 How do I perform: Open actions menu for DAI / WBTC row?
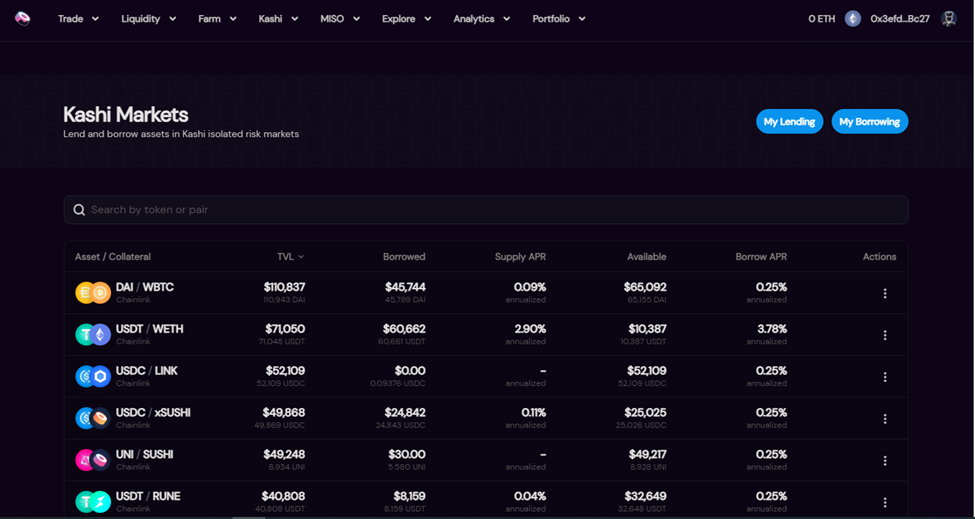(885, 293)
